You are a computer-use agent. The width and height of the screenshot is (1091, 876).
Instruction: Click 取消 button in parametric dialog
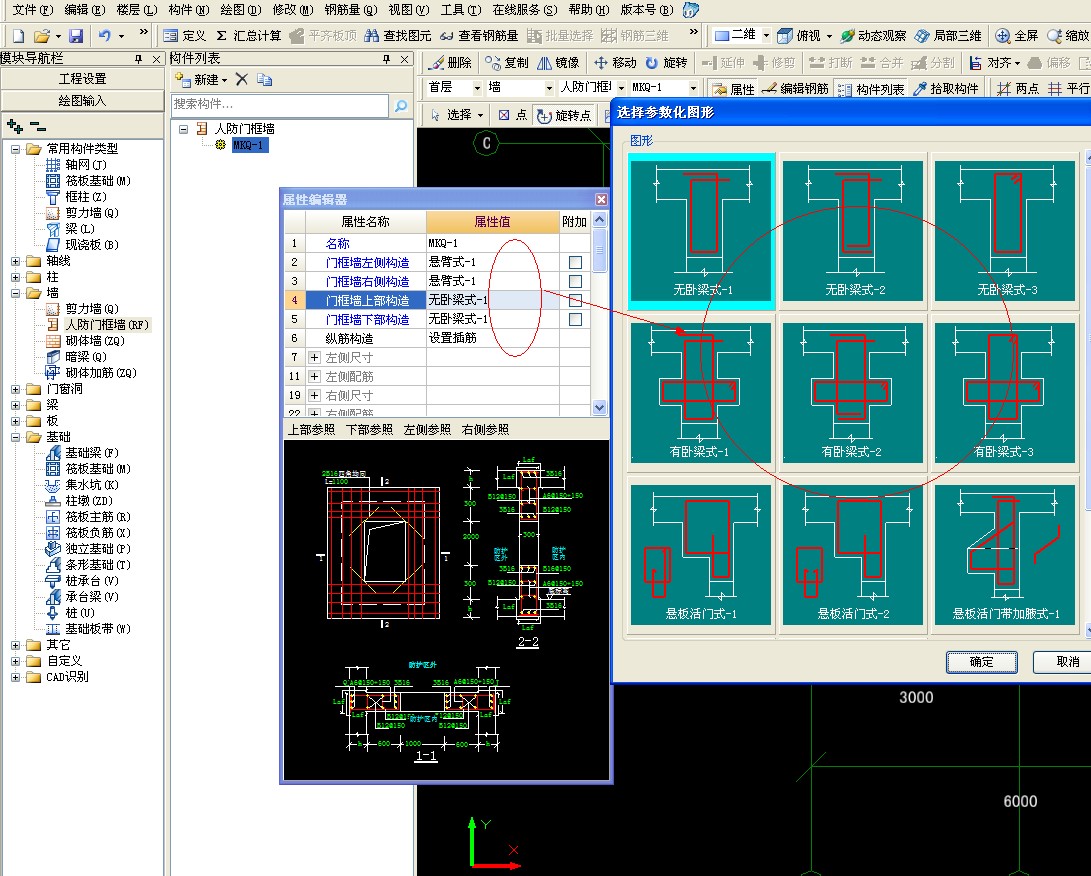tap(1066, 662)
